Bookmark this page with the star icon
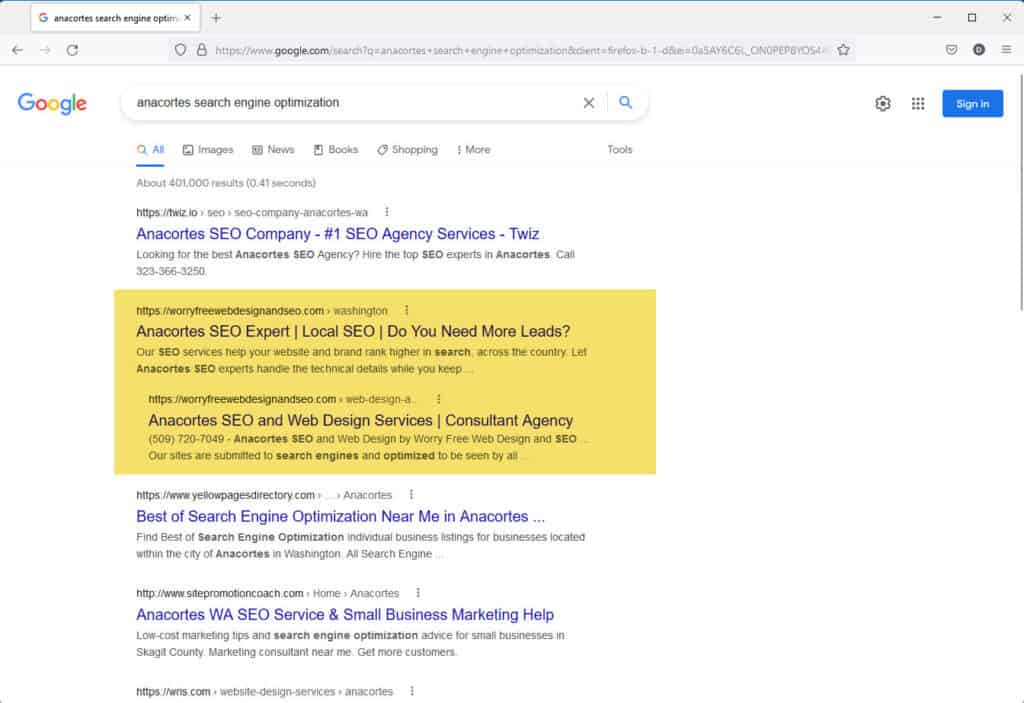This screenshot has height=703, width=1024. [x=843, y=50]
